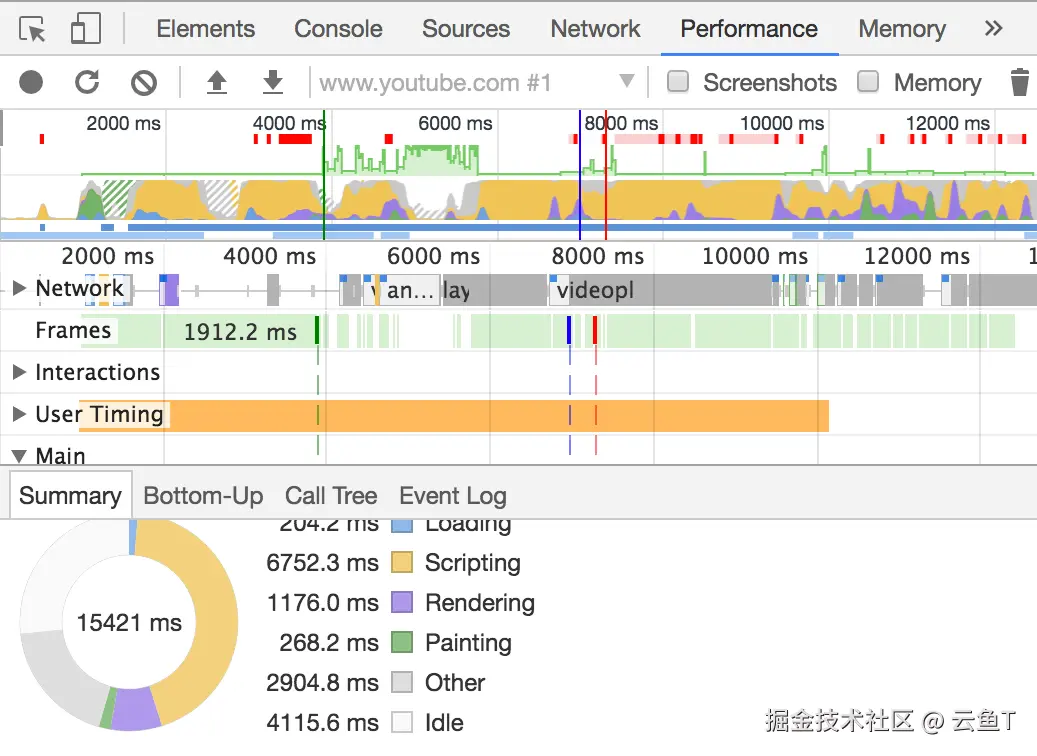Click the trash collect garbage icon

[x=1019, y=82]
